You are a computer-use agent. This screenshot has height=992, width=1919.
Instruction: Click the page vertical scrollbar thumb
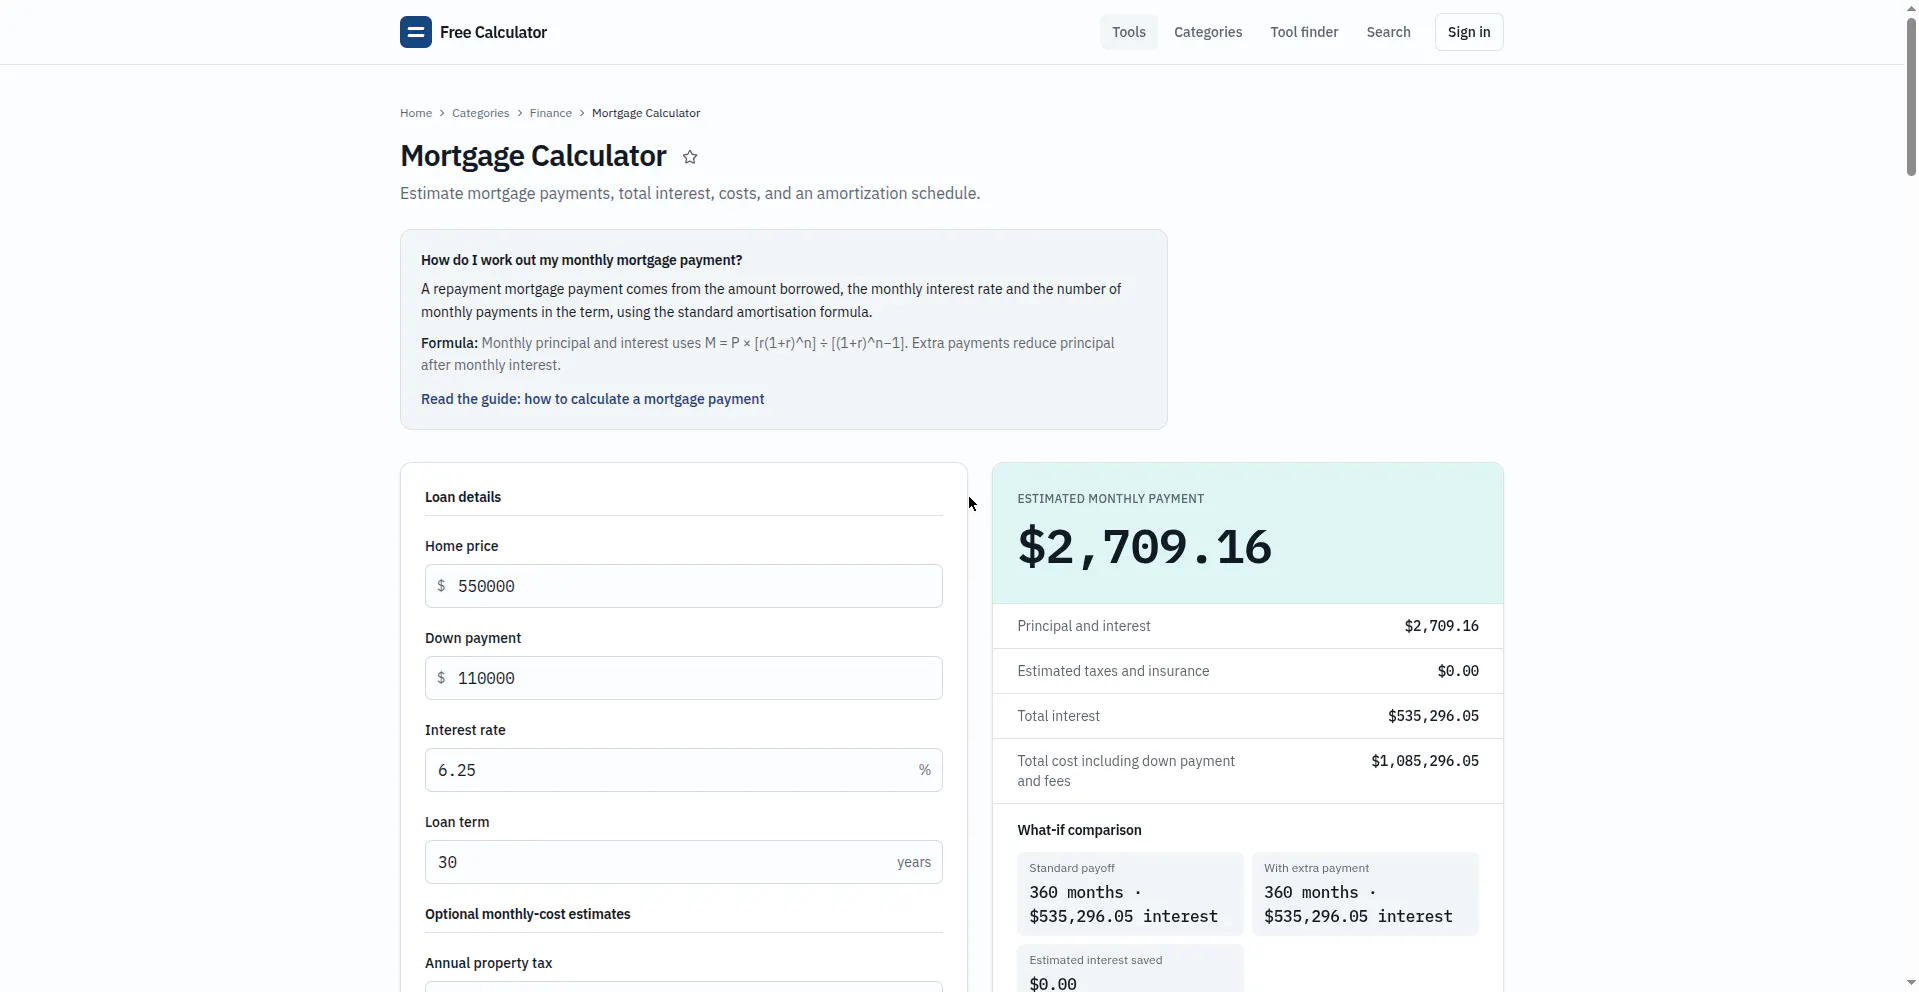(x=1911, y=97)
